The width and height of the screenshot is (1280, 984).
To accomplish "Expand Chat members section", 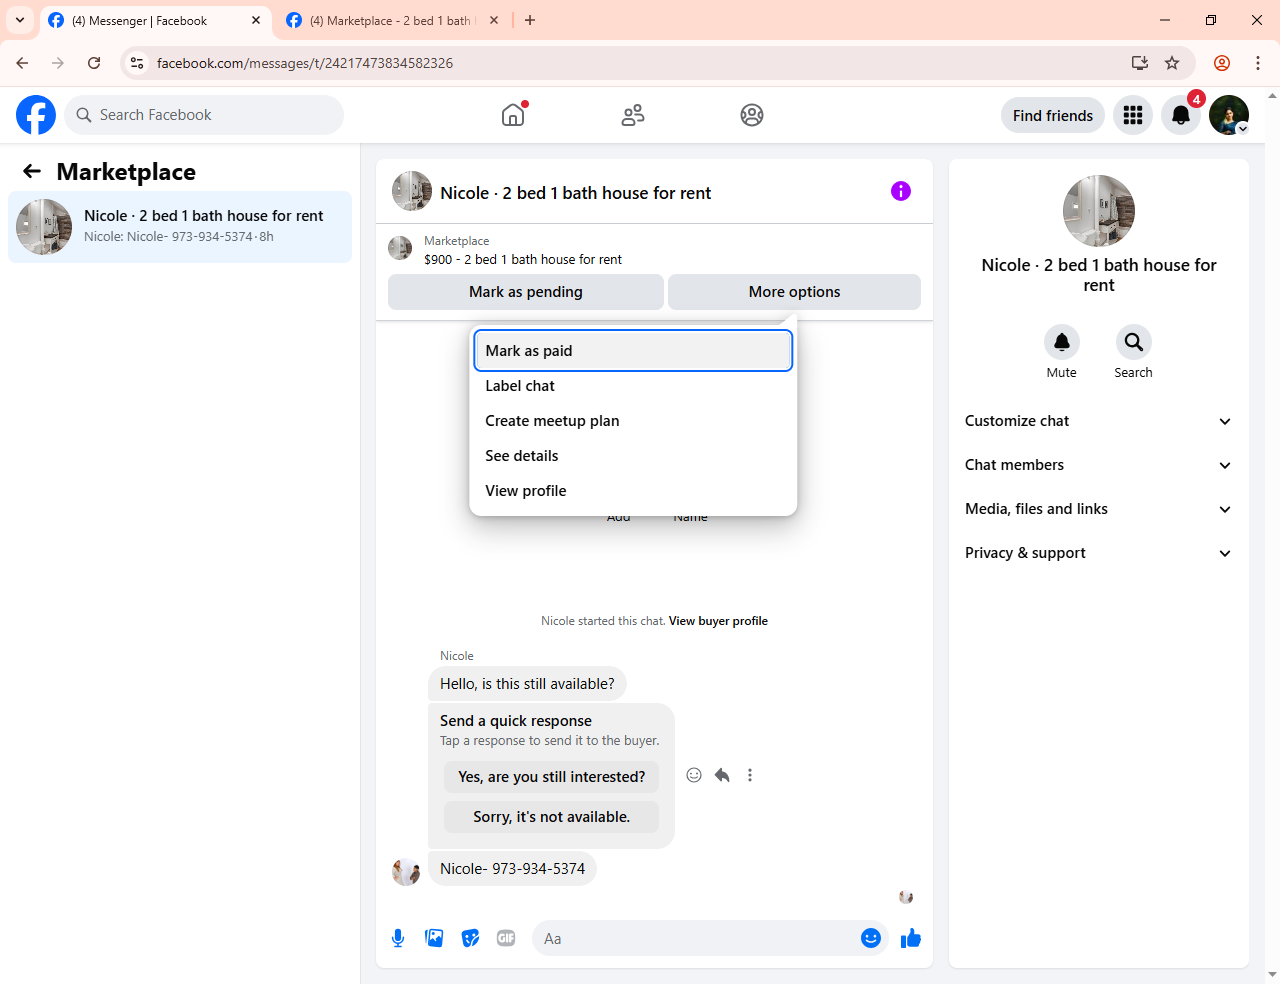I will coord(1098,465).
